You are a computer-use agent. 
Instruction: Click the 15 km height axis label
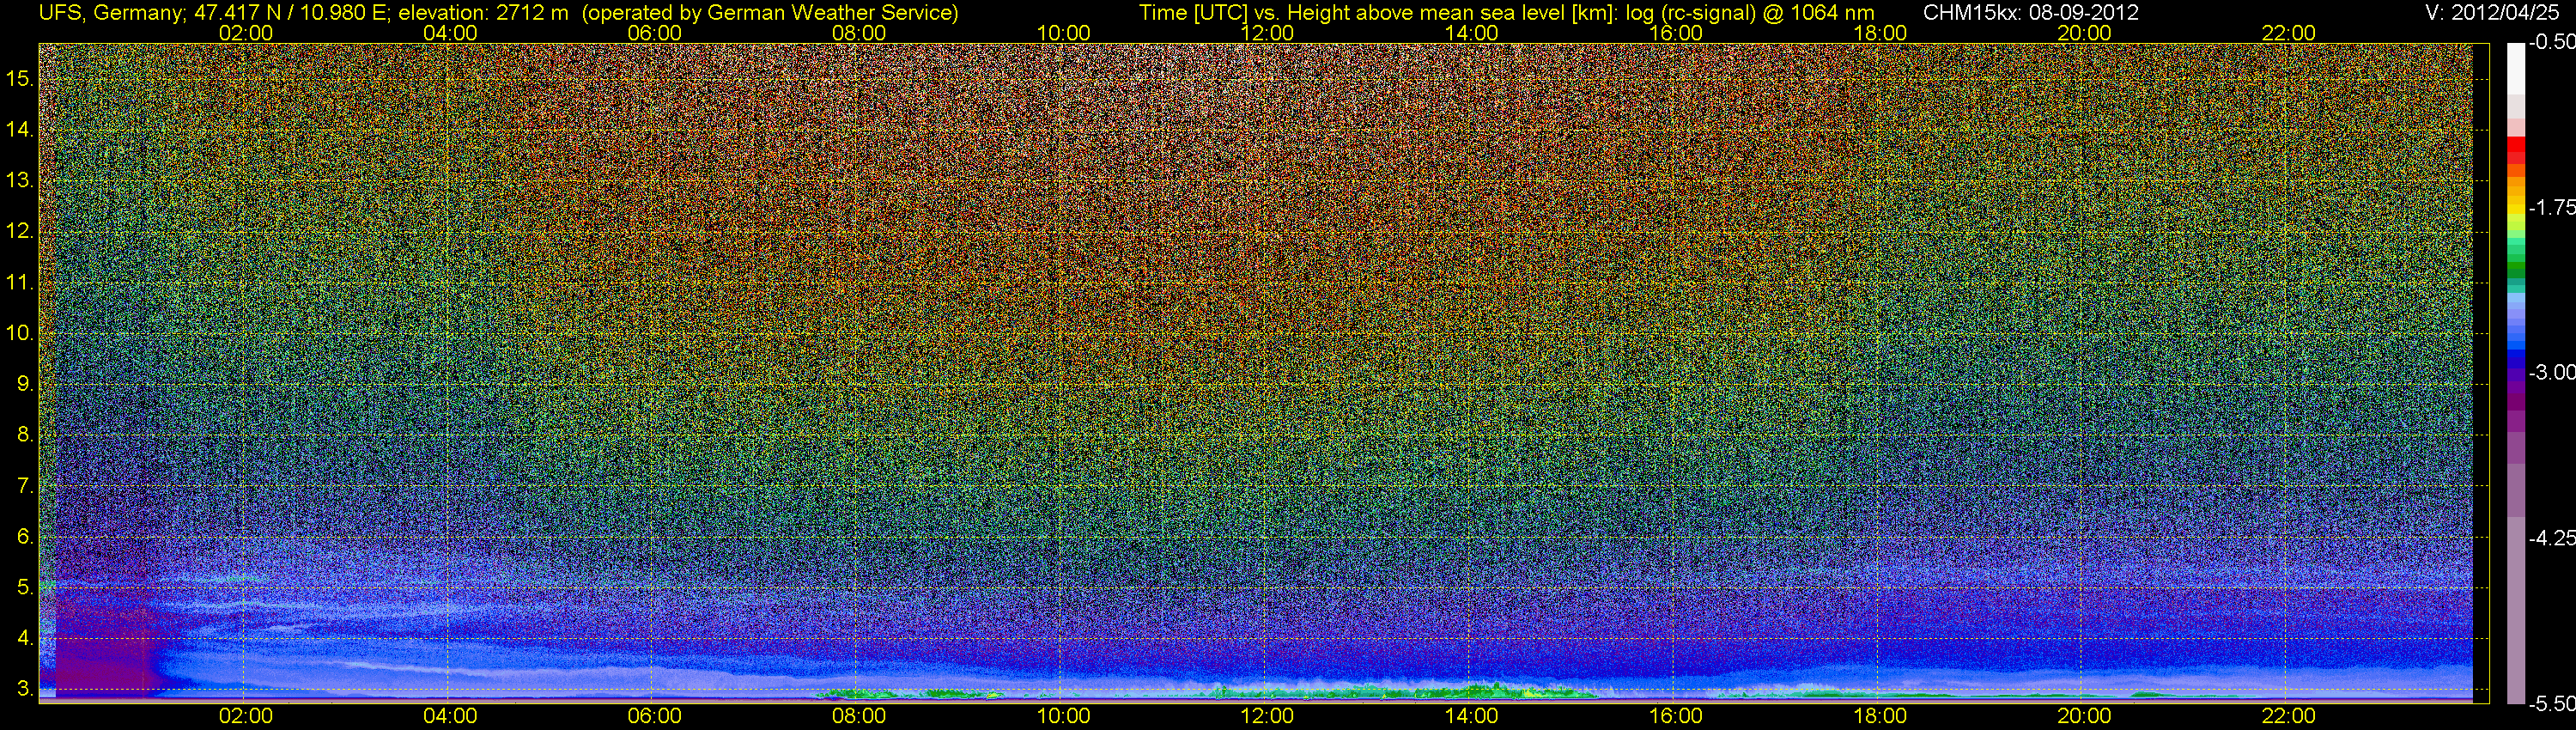[19, 79]
